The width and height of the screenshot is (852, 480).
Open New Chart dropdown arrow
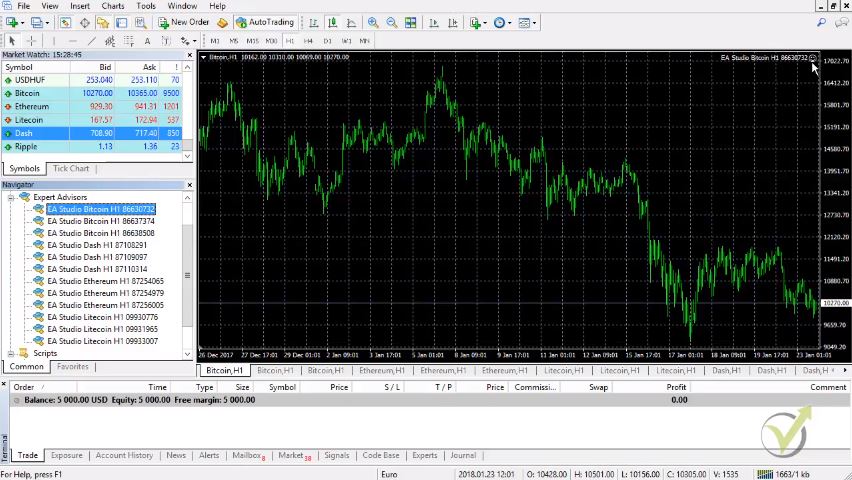click(x=22, y=23)
